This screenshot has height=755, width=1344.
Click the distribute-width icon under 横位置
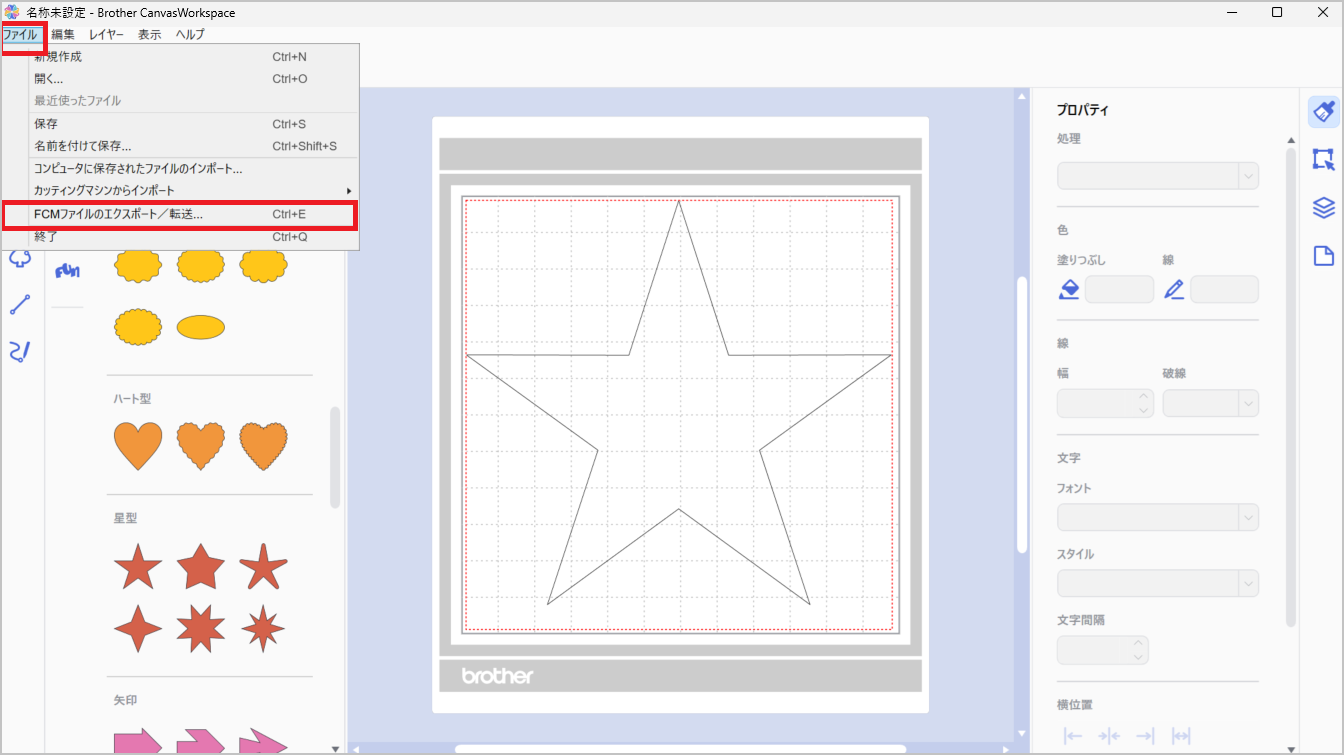pyautogui.click(x=1181, y=736)
